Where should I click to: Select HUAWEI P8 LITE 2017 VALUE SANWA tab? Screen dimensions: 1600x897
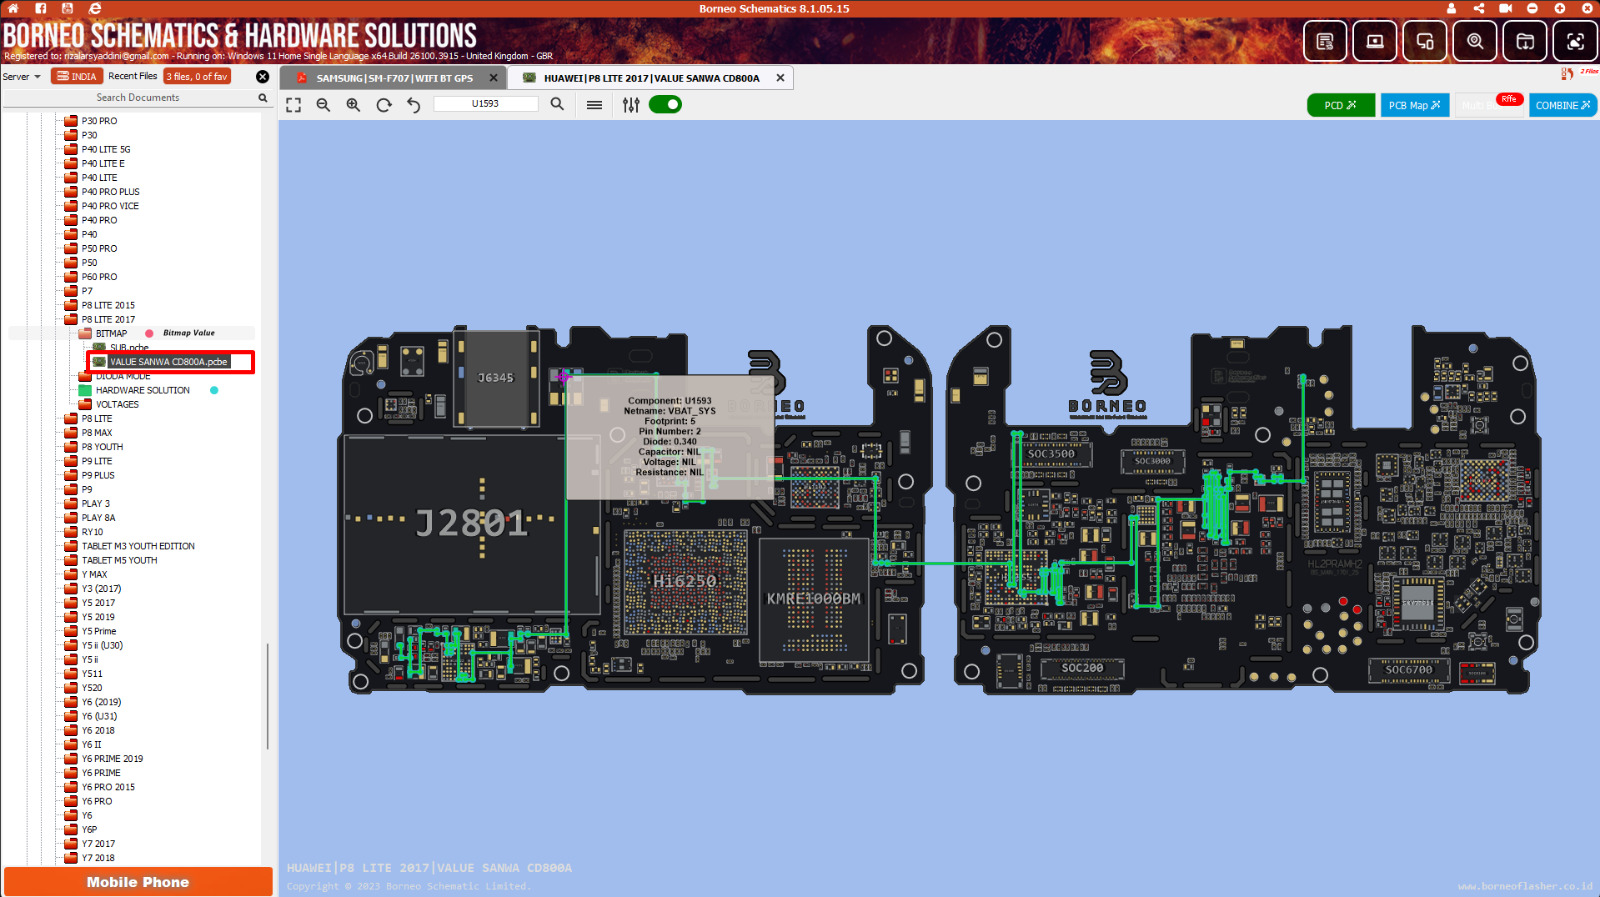(x=651, y=78)
